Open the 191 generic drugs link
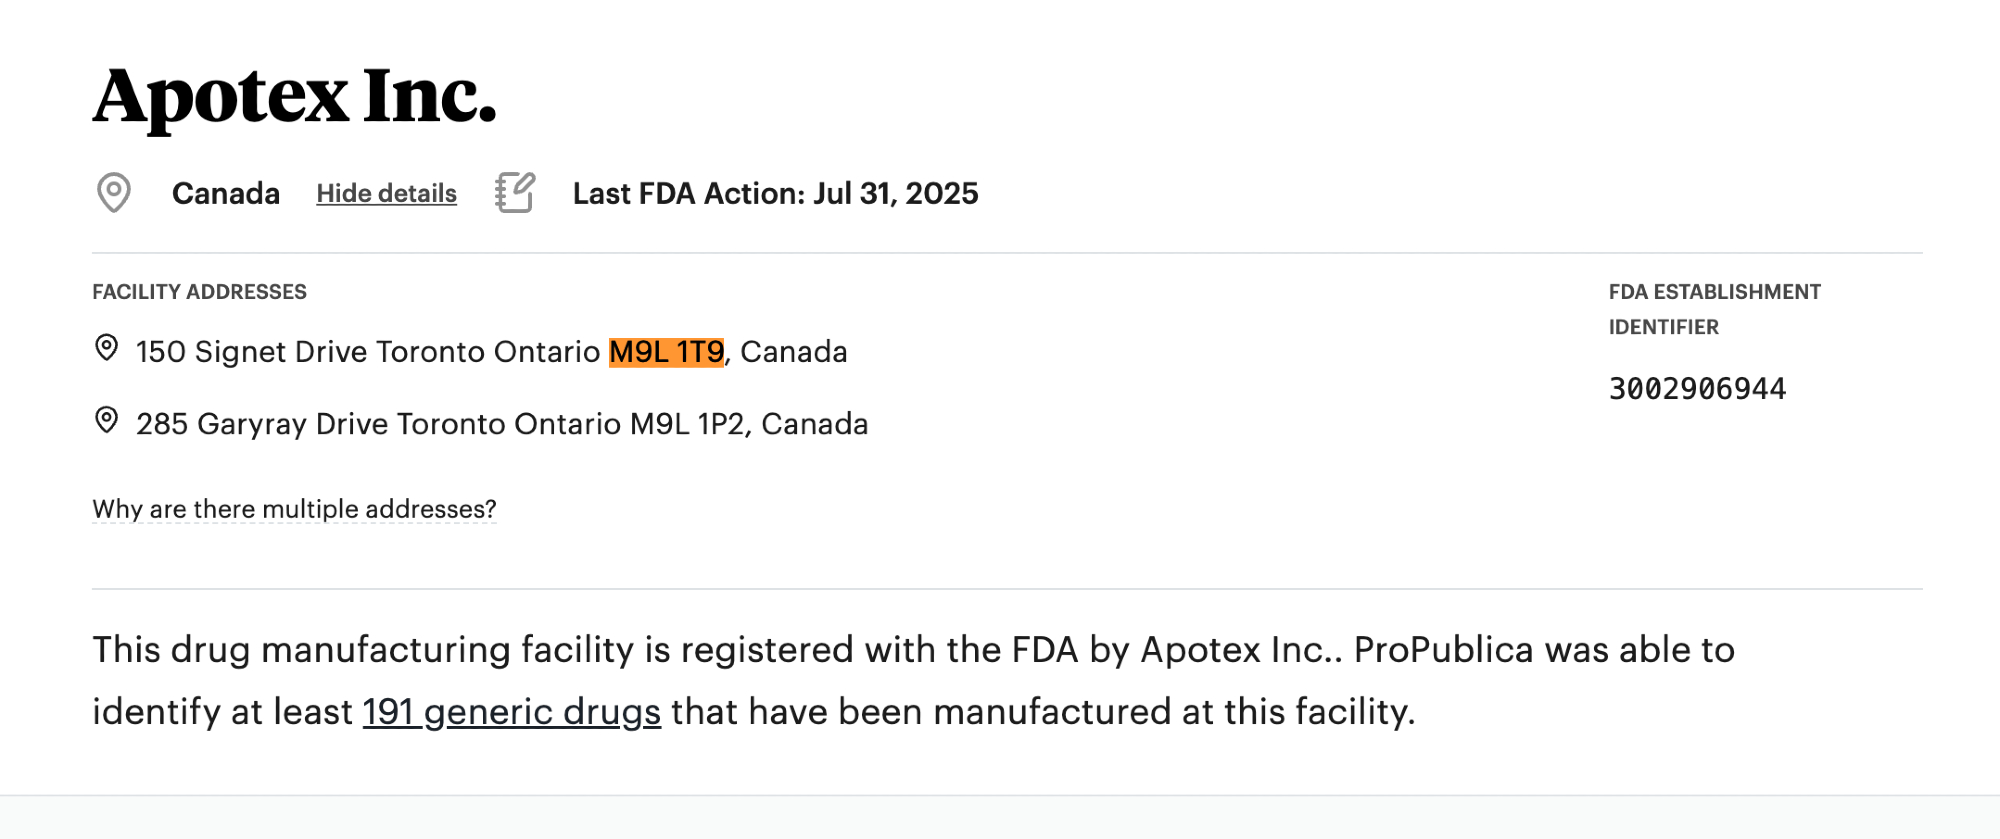The width and height of the screenshot is (2000, 839). [x=511, y=711]
